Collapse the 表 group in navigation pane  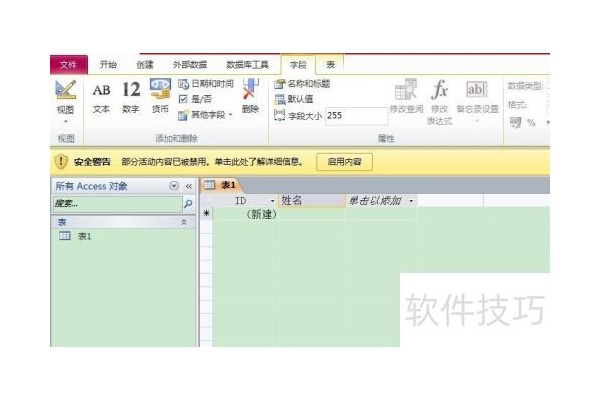(x=184, y=222)
